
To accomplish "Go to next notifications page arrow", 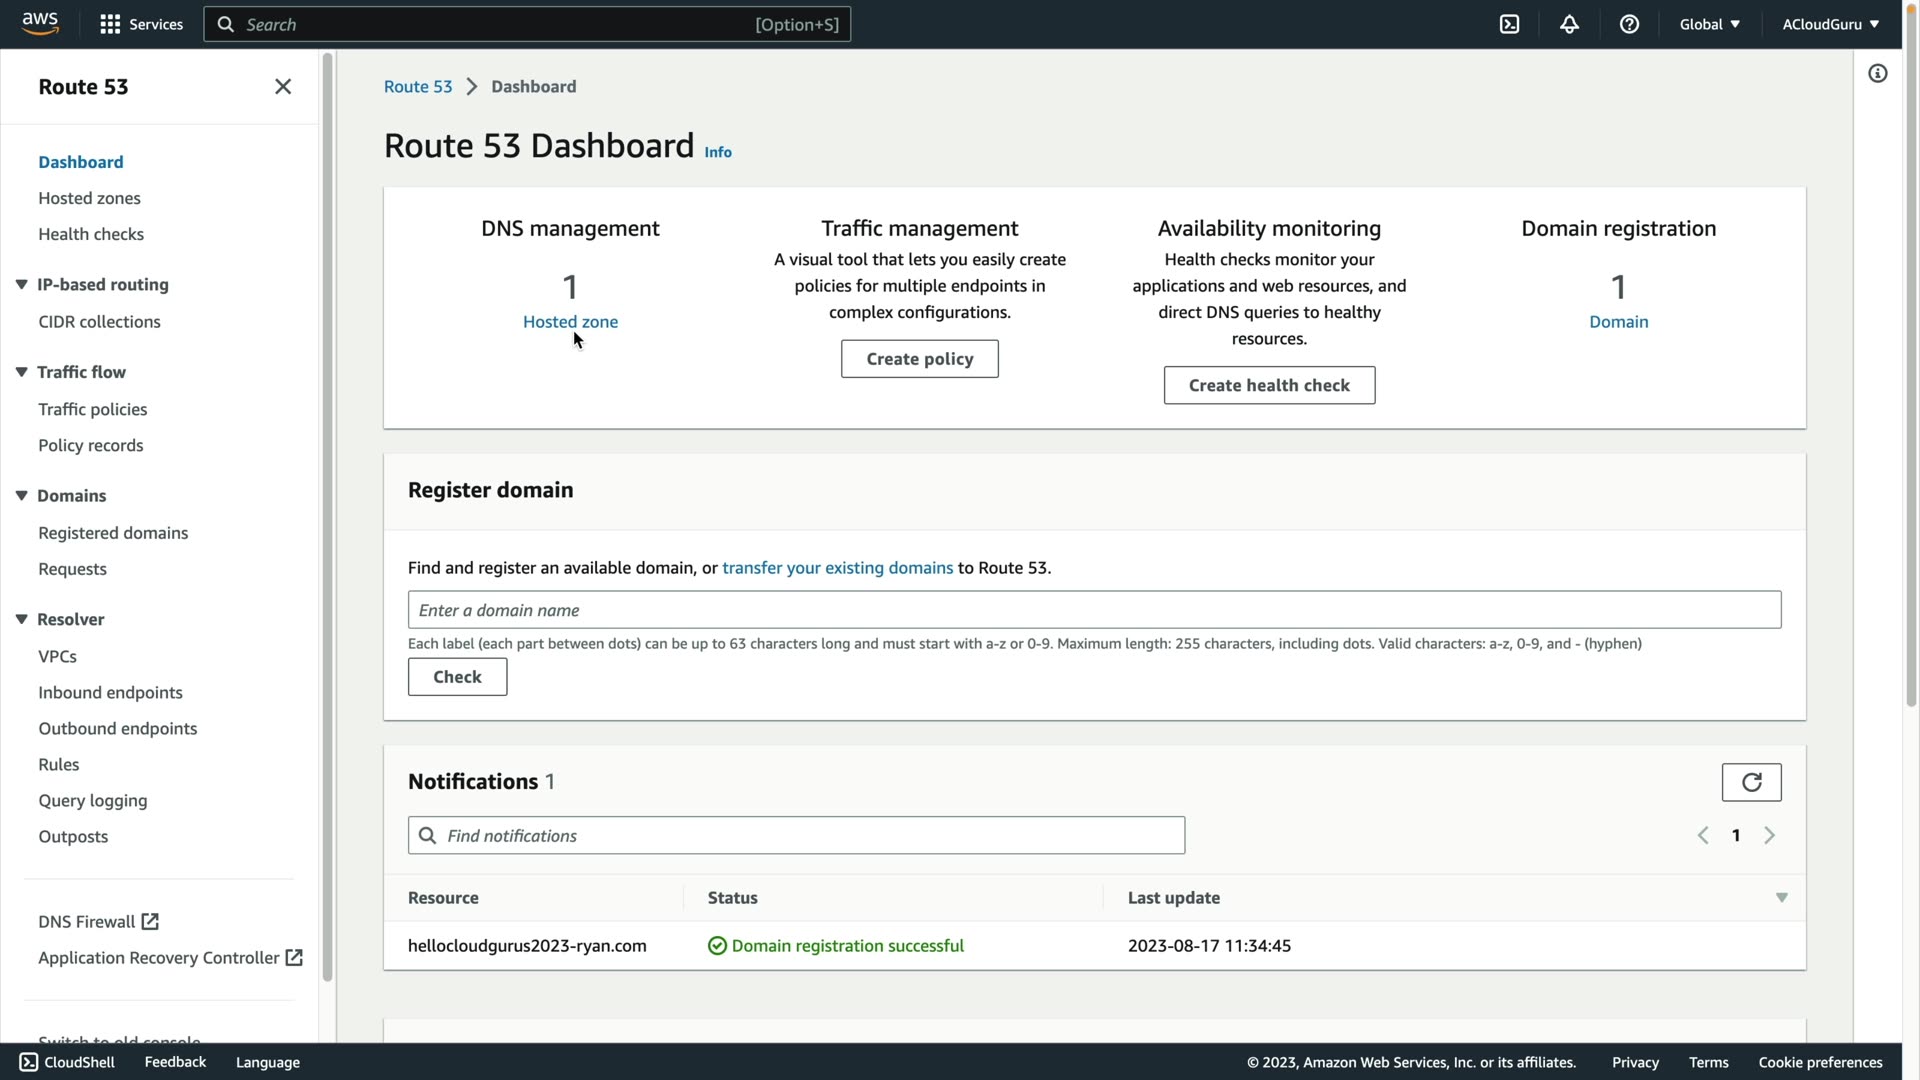I will point(1769,836).
